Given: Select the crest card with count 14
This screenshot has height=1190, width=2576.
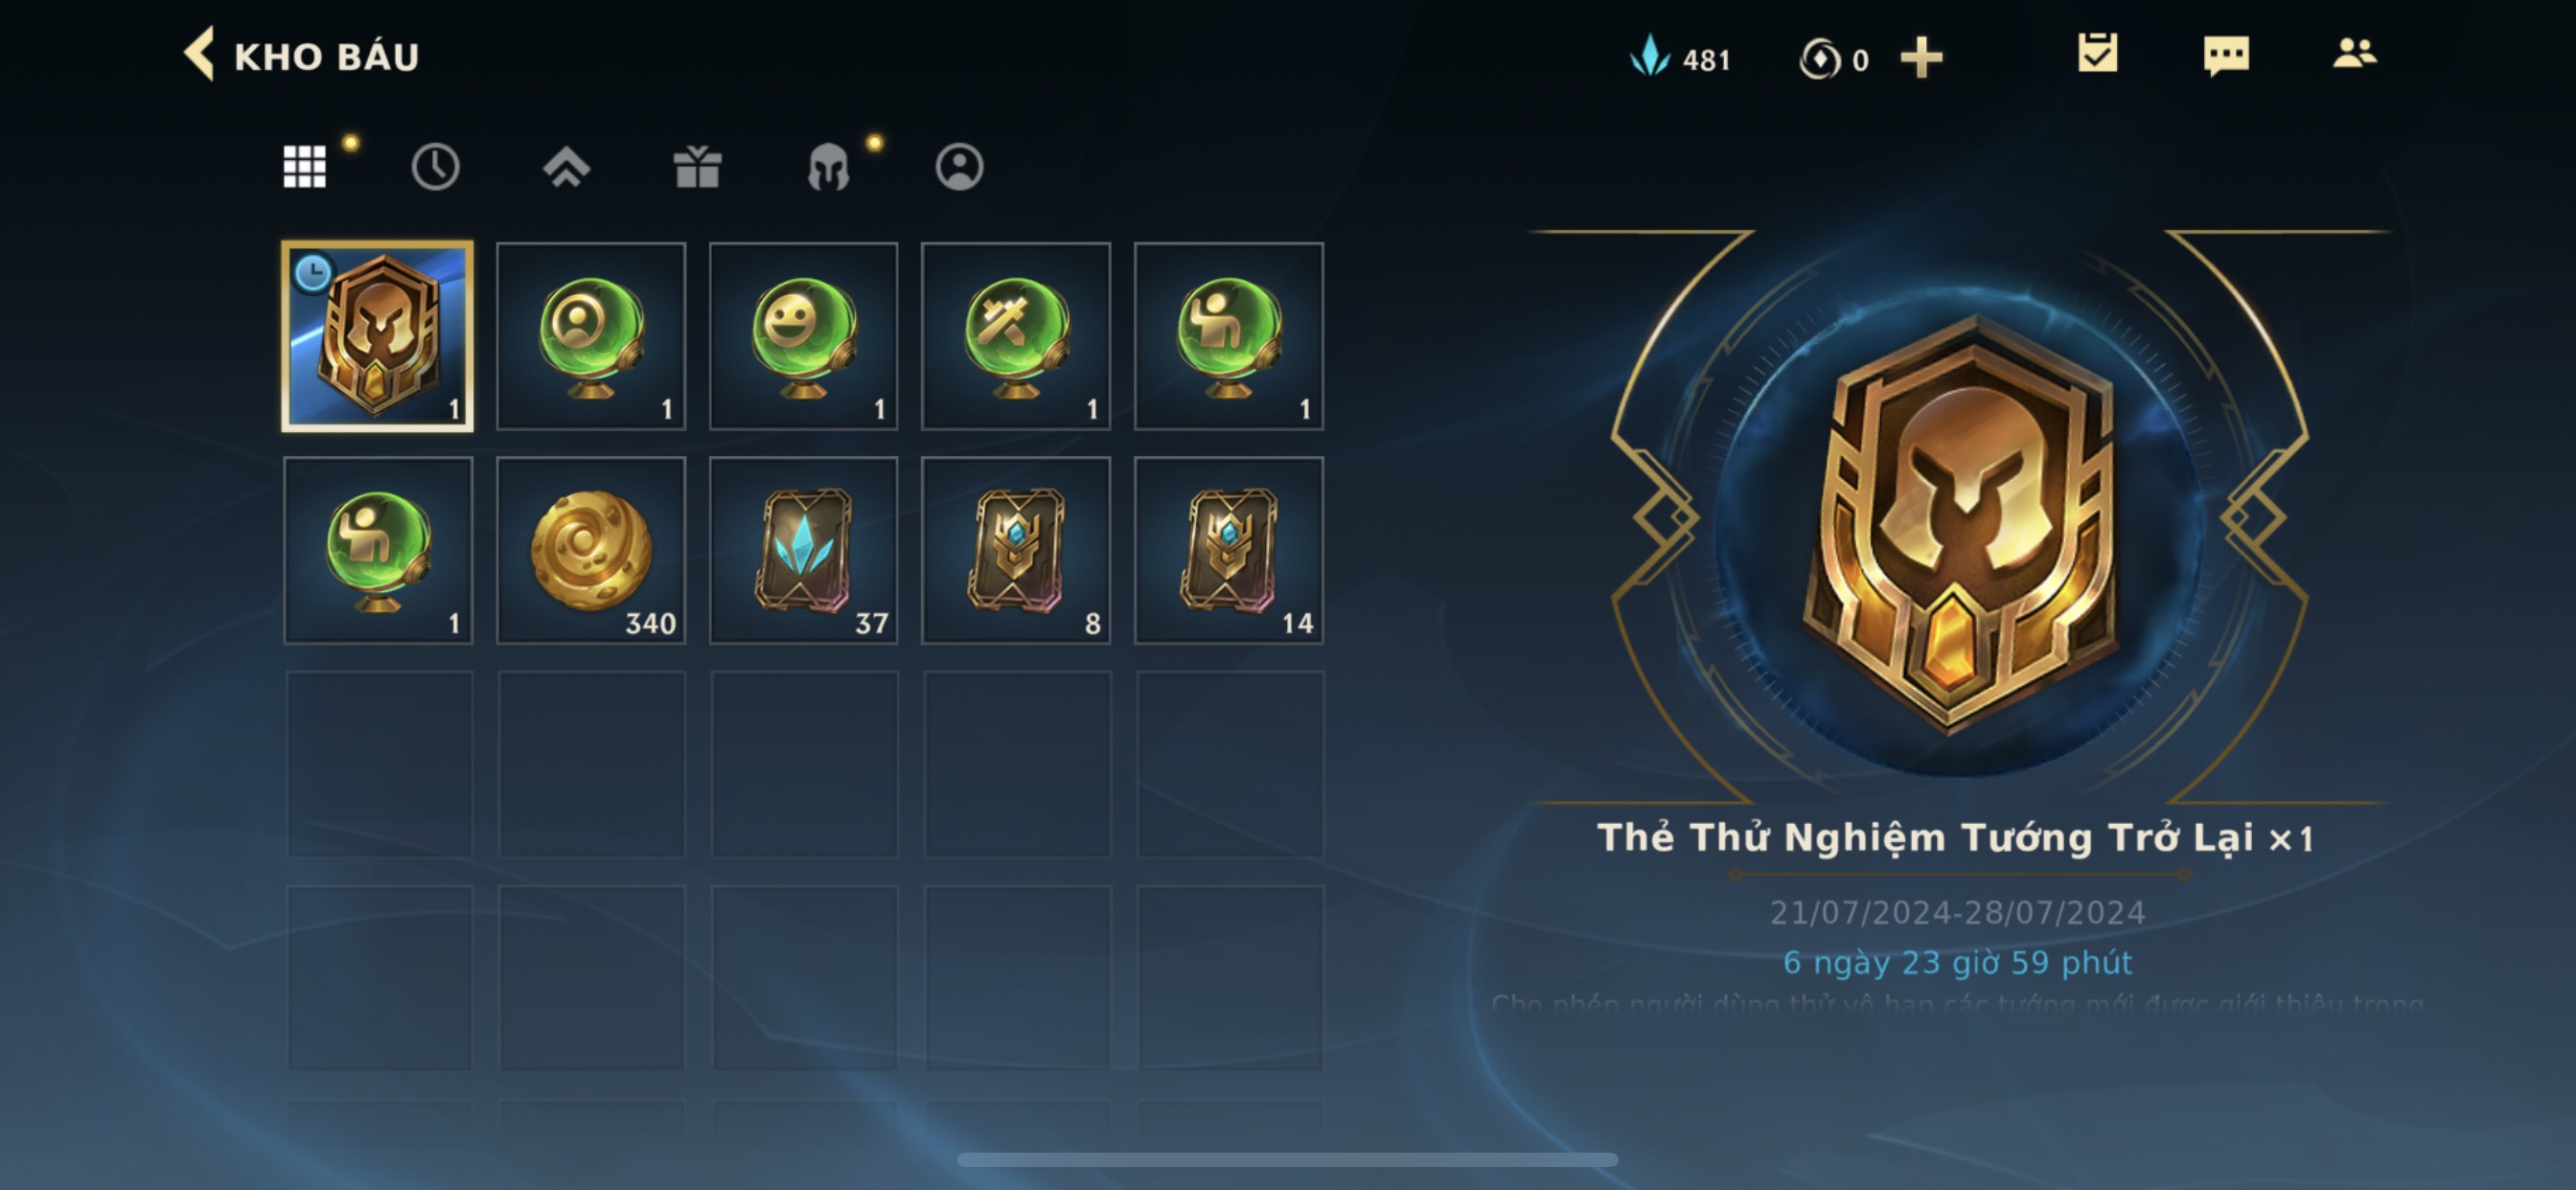Looking at the screenshot, I should [x=1228, y=550].
